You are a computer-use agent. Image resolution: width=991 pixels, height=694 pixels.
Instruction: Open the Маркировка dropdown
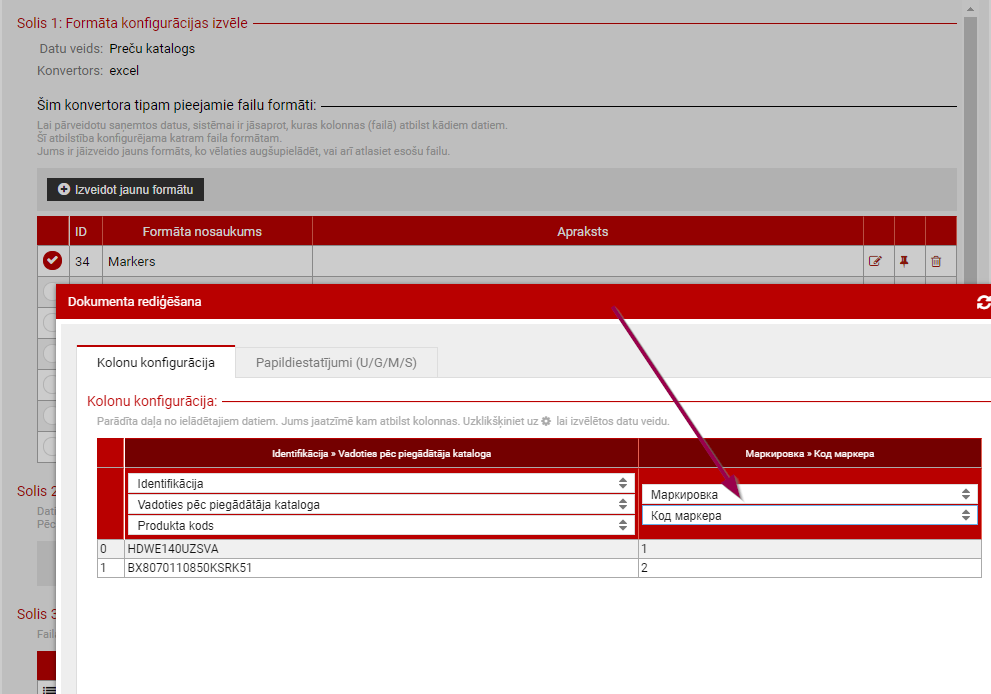[x=809, y=494]
